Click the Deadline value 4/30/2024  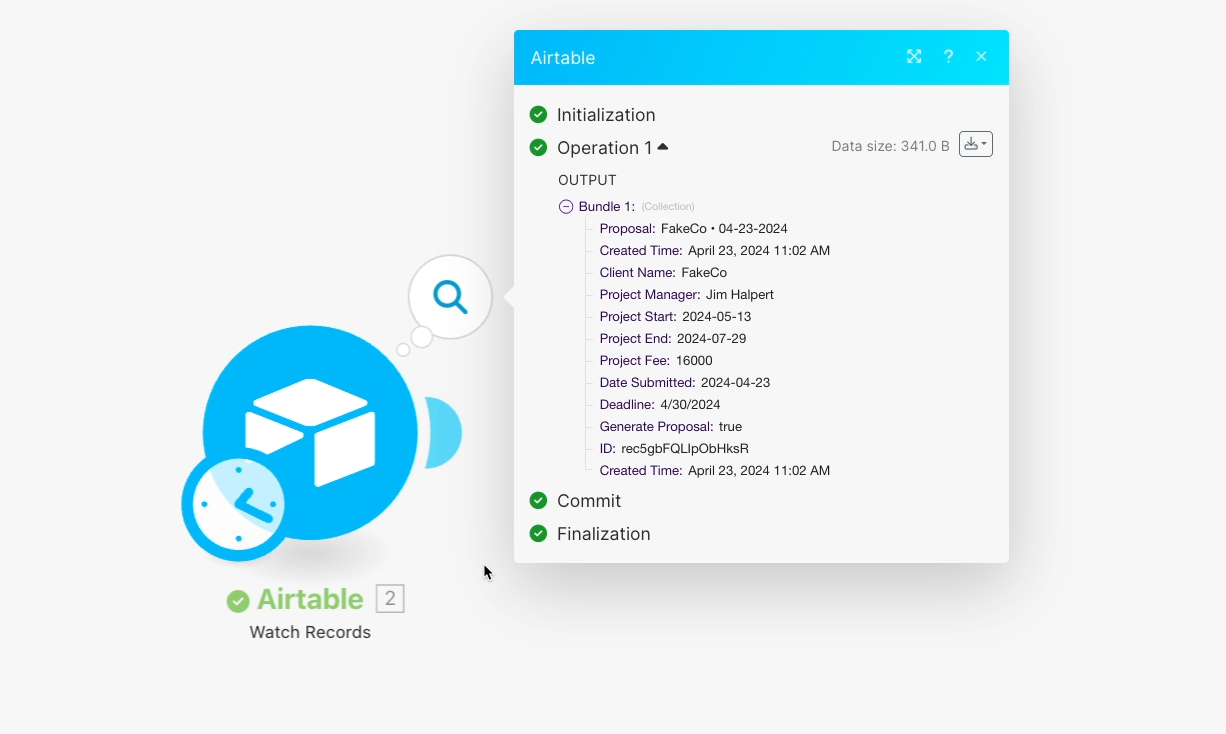[690, 404]
